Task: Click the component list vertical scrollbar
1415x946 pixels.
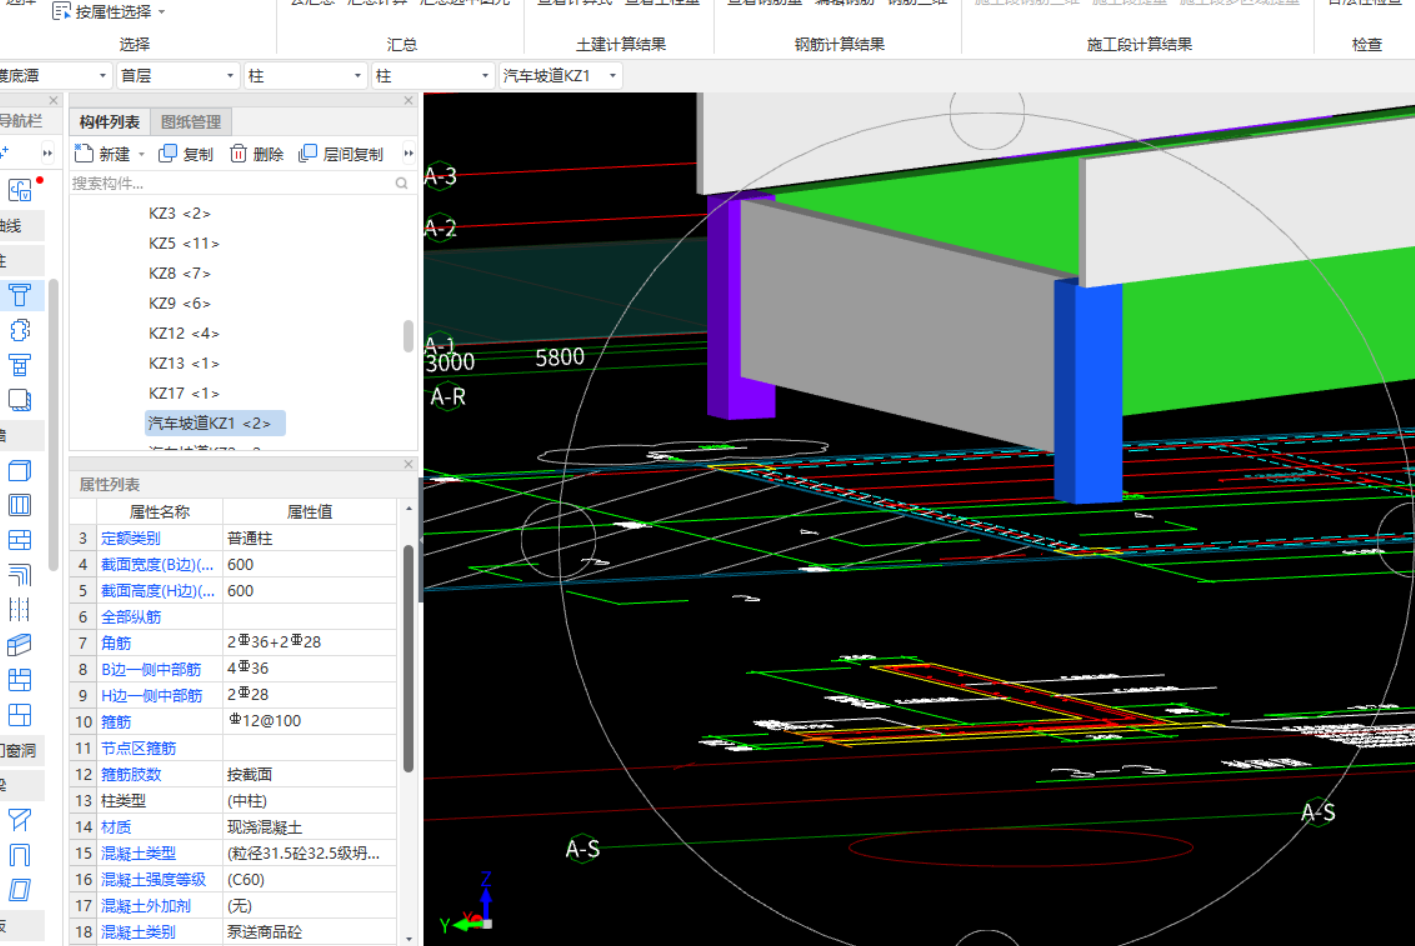Action: (x=408, y=336)
